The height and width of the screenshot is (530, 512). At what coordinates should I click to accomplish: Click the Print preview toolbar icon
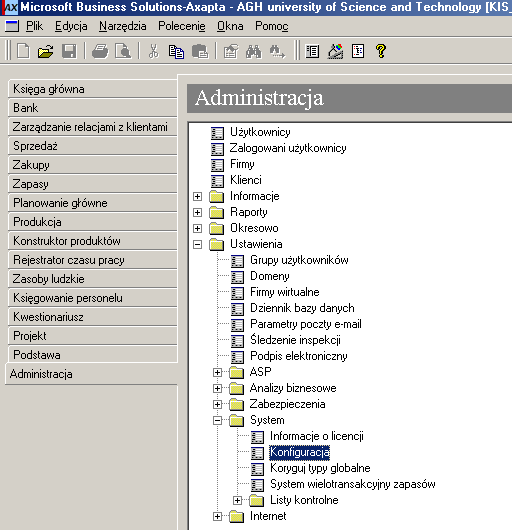(x=123, y=51)
